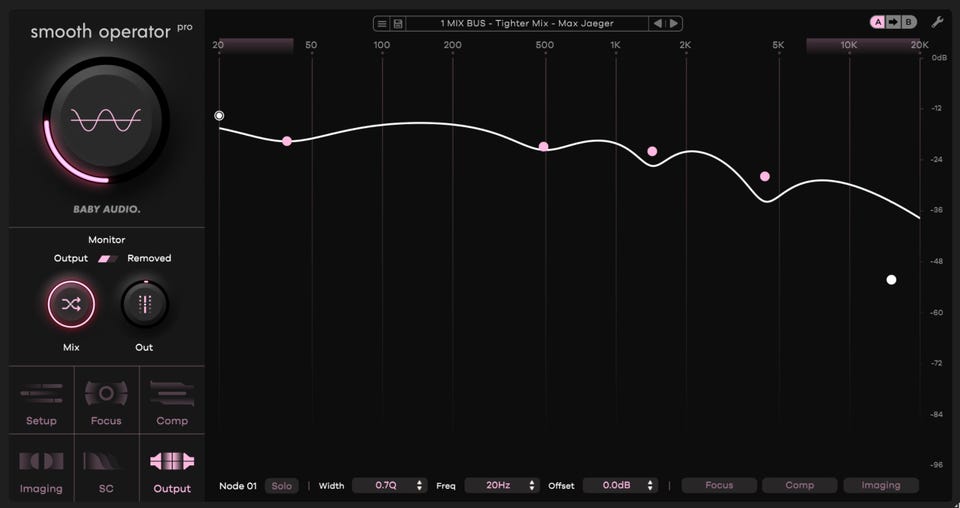This screenshot has width=960, height=508.
Task: Click the Offset stepper arrows
Action: pos(650,485)
